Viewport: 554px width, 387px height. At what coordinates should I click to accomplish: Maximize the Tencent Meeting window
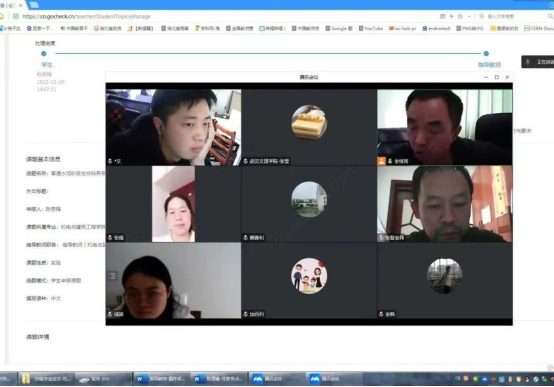(x=496, y=77)
